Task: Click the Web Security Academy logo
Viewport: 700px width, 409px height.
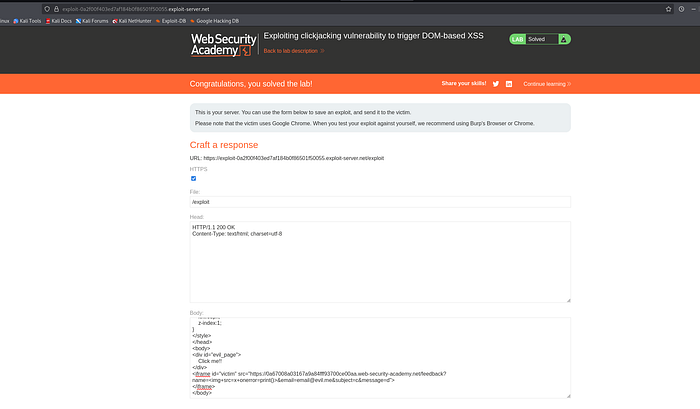Action: [x=224, y=45]
